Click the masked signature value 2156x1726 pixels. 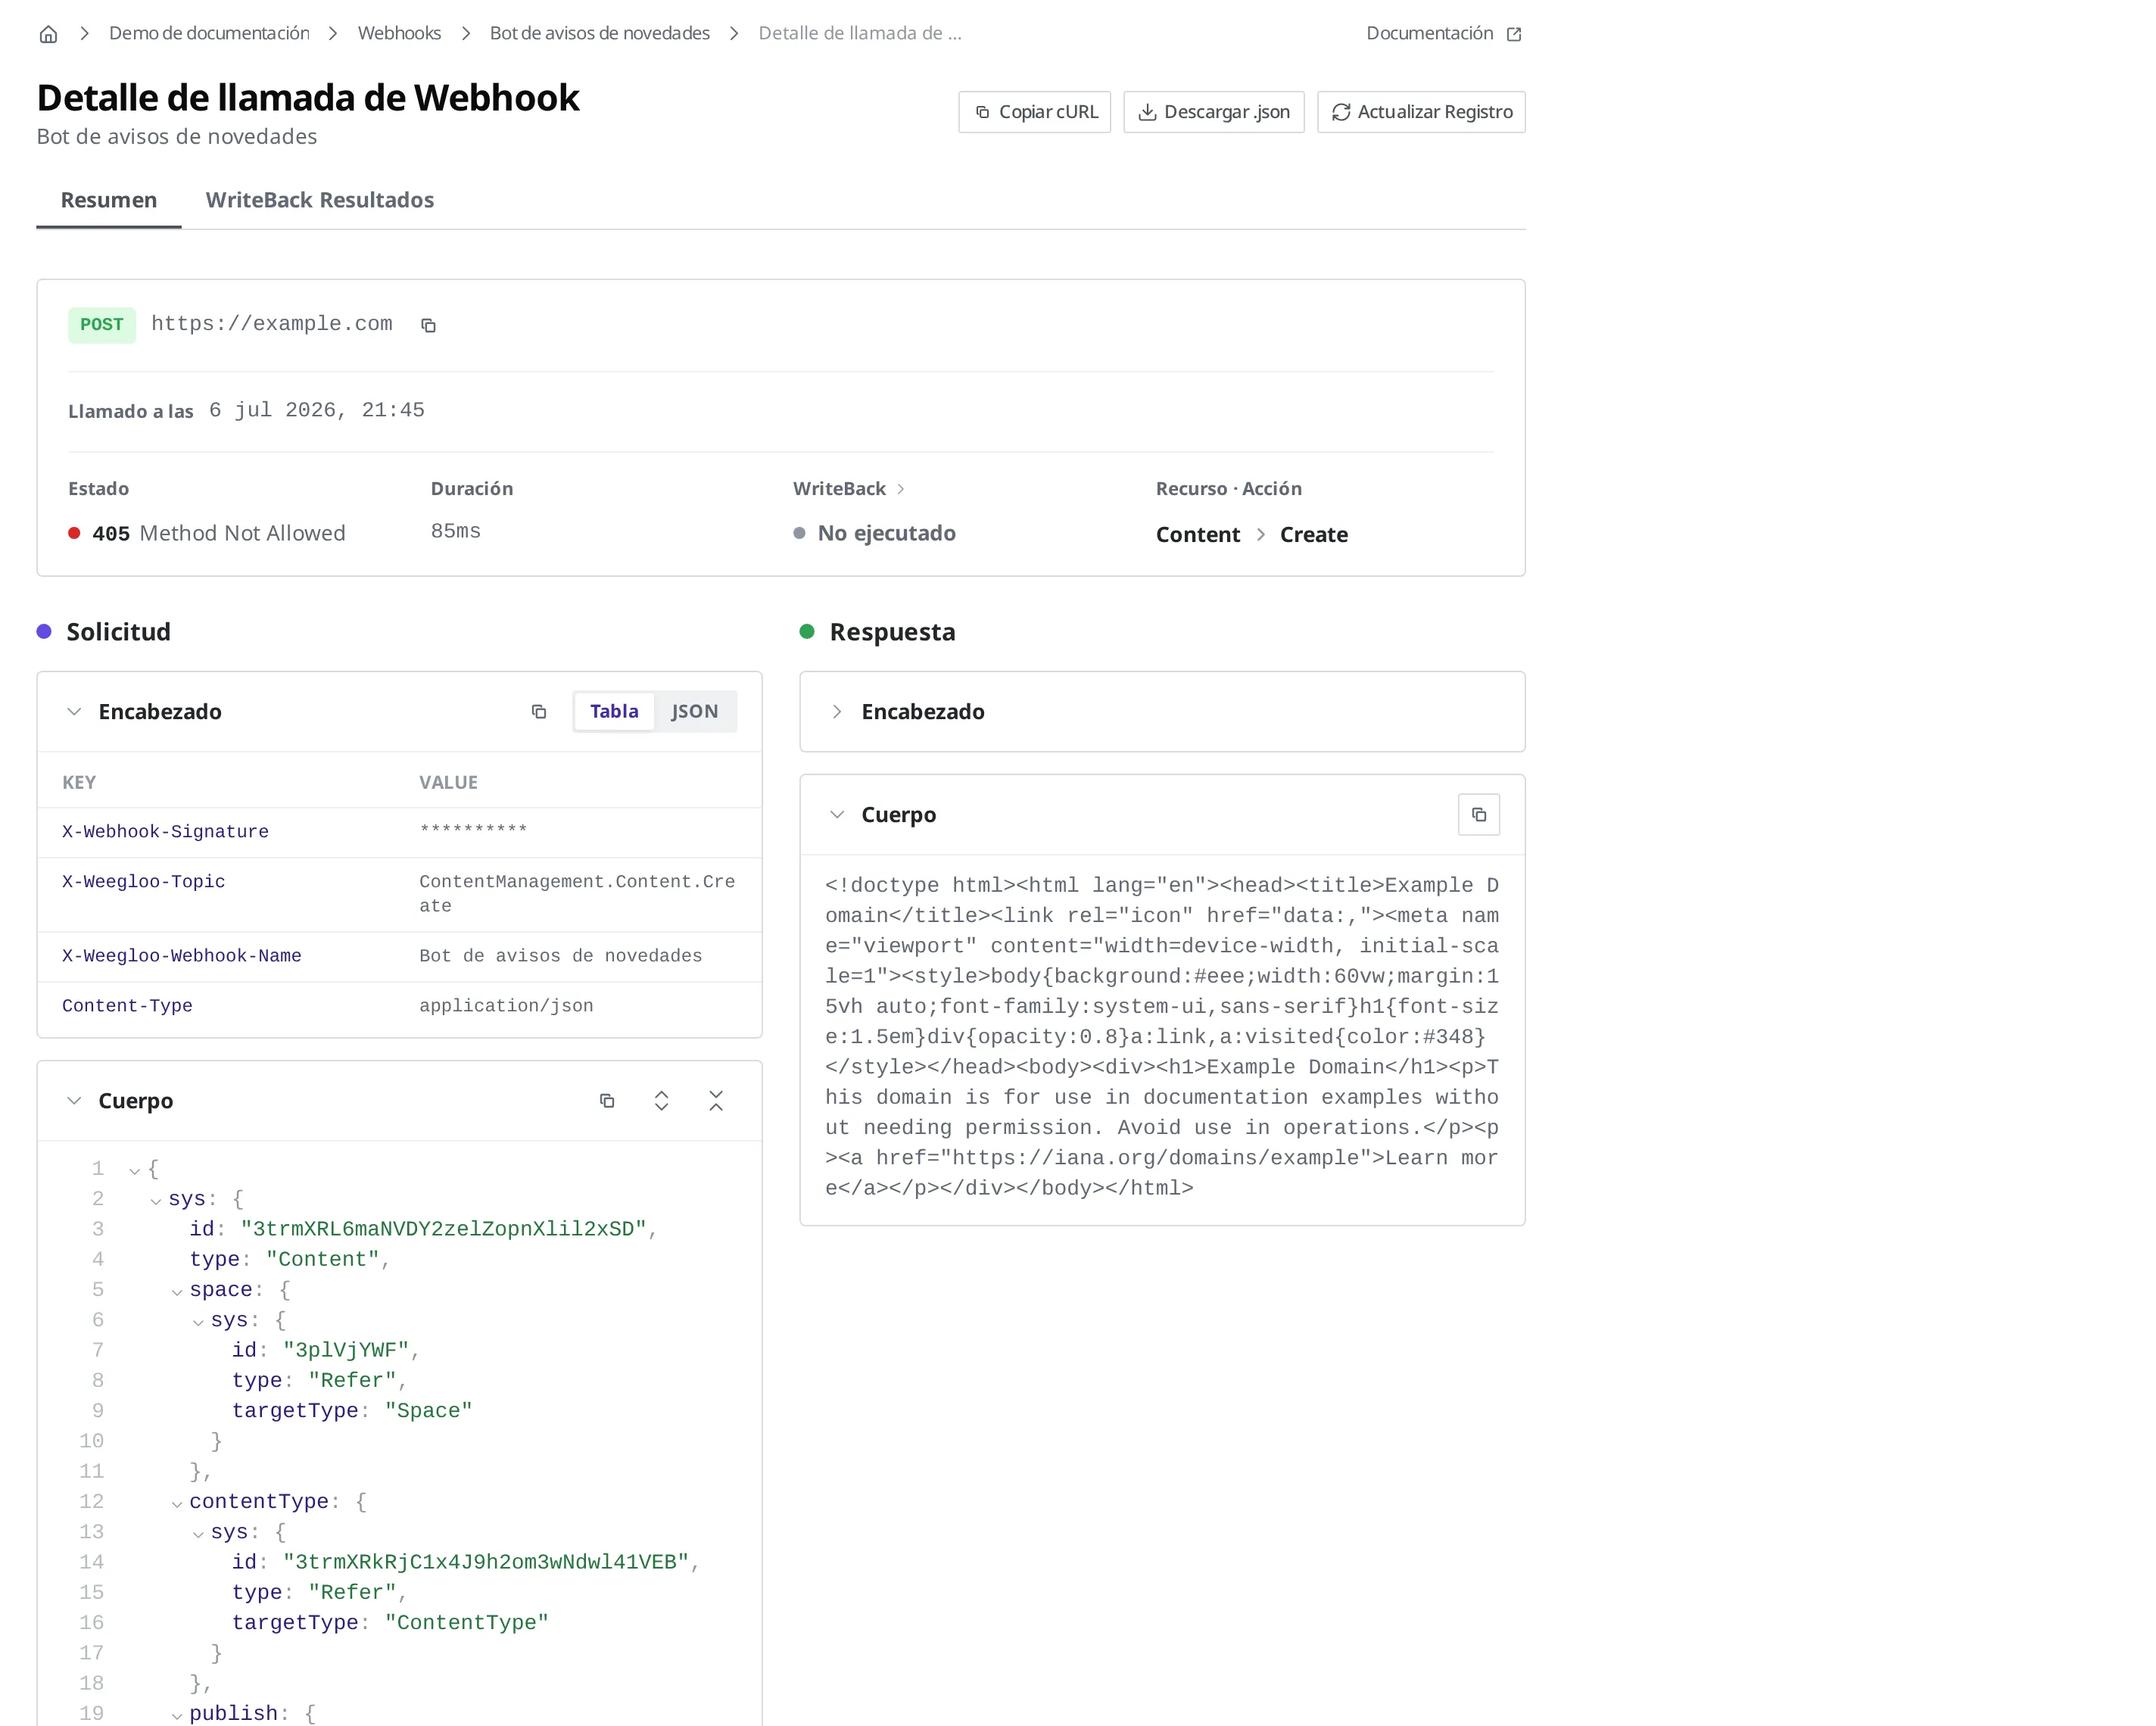(473, 830)
